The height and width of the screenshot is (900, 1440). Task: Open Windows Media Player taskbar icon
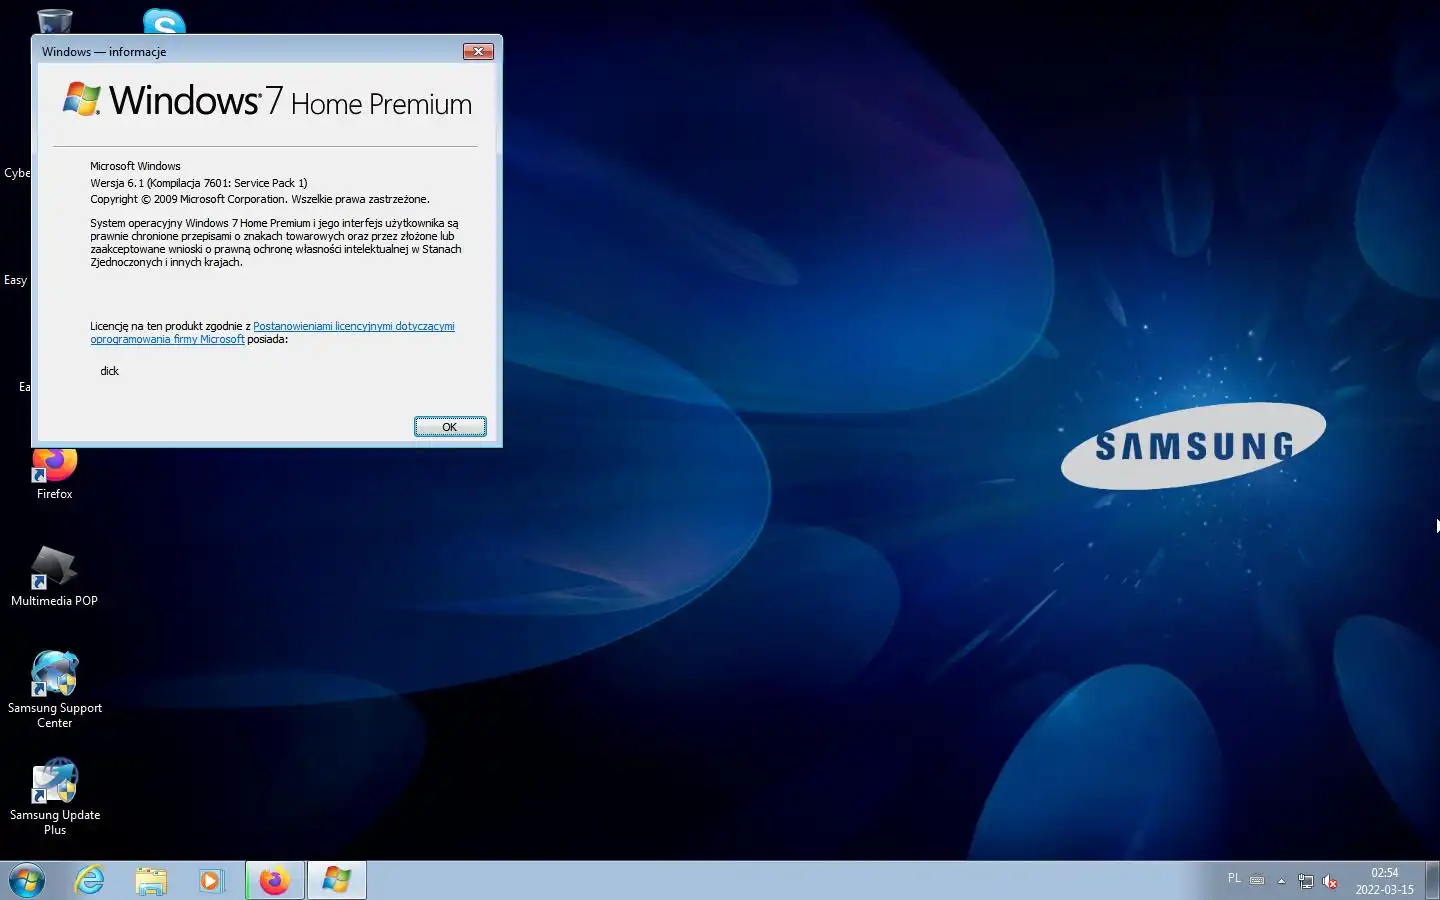click(x=211, y=881)
